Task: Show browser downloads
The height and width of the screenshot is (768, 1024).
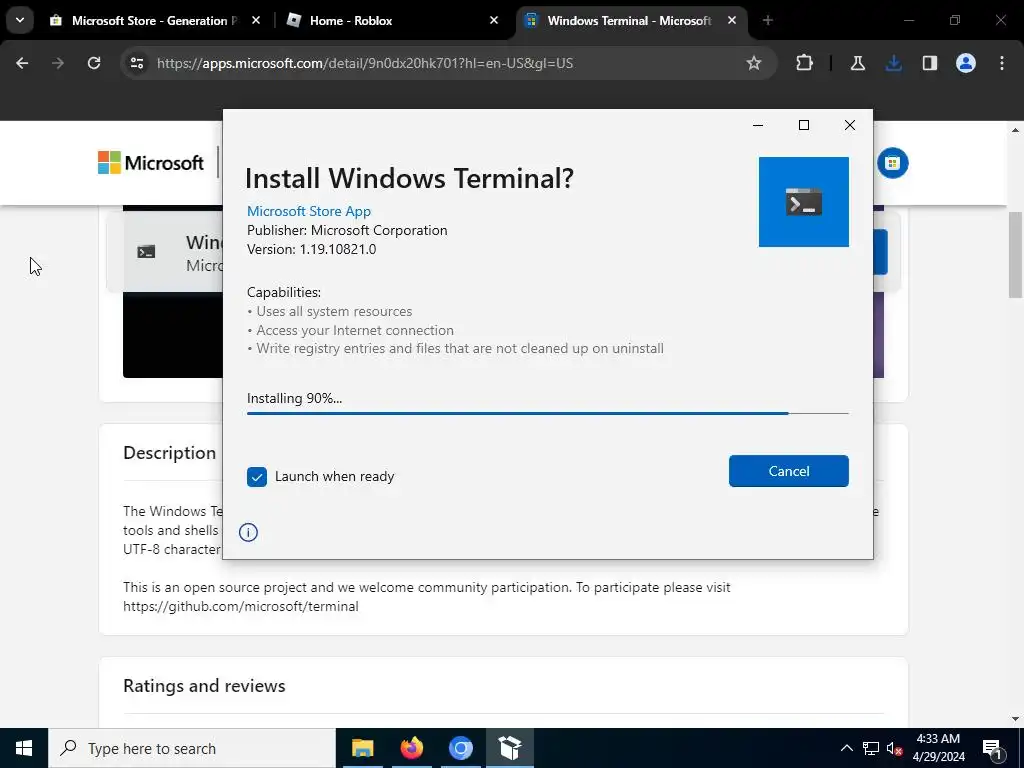Action: pyautogui.click(x=893, y=63)
